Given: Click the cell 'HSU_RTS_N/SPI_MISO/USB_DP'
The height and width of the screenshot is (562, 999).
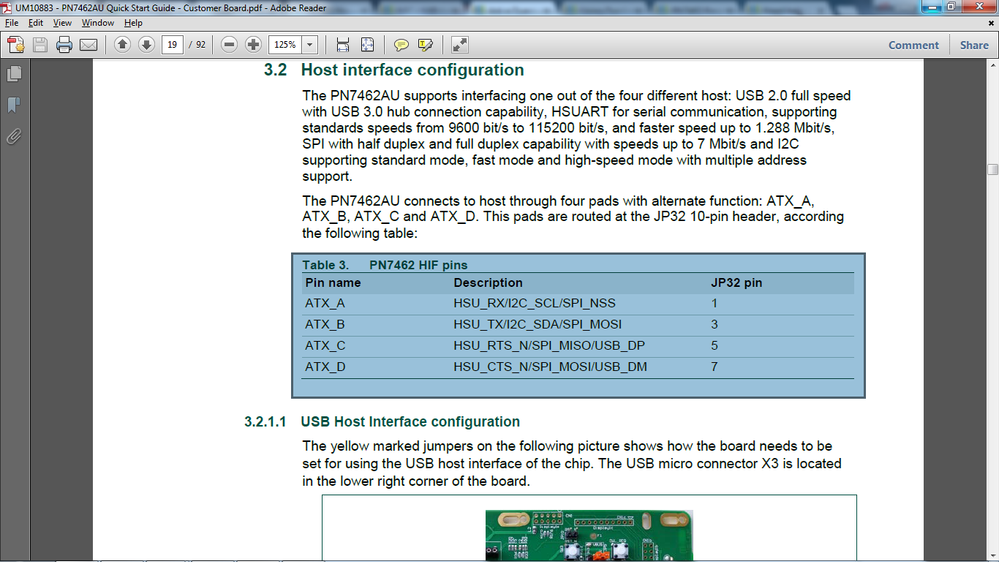Looking at the screenshot, I should click(x=549, y=345).
